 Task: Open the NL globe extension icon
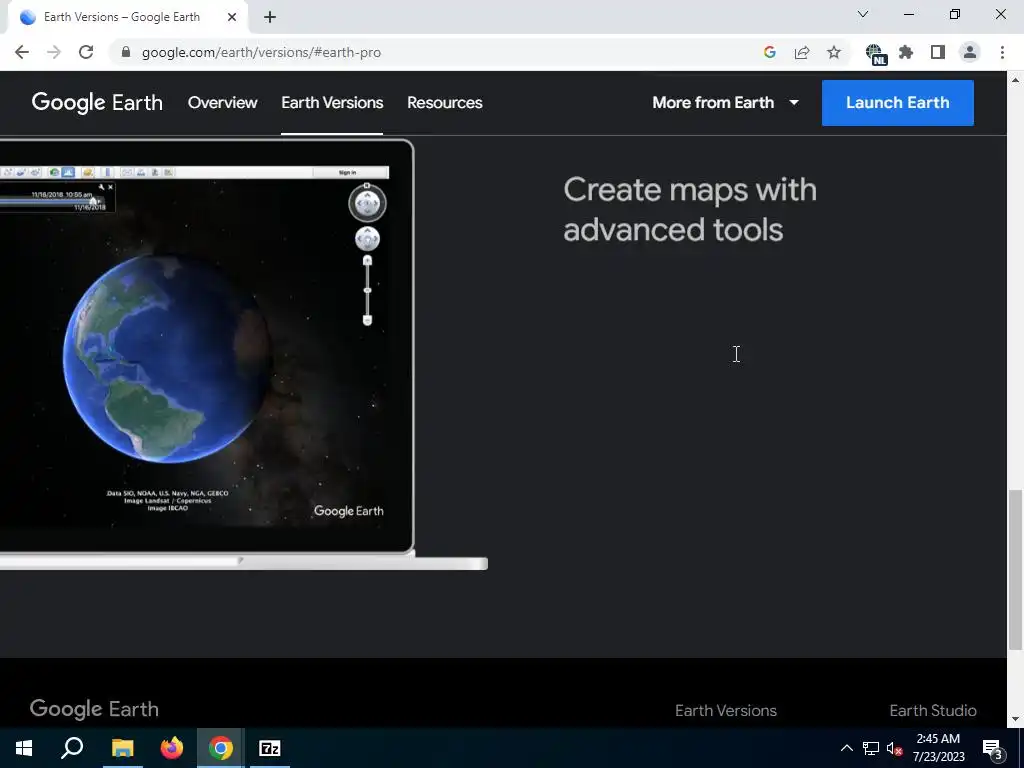pos(875,54)
